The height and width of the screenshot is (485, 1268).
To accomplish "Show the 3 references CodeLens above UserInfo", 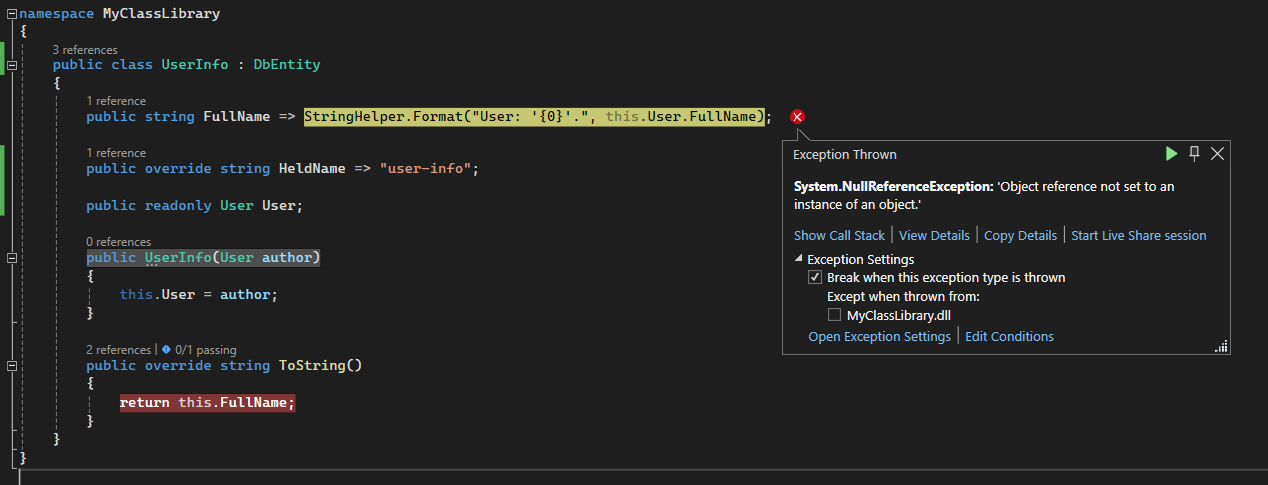I will coord(85,50).
